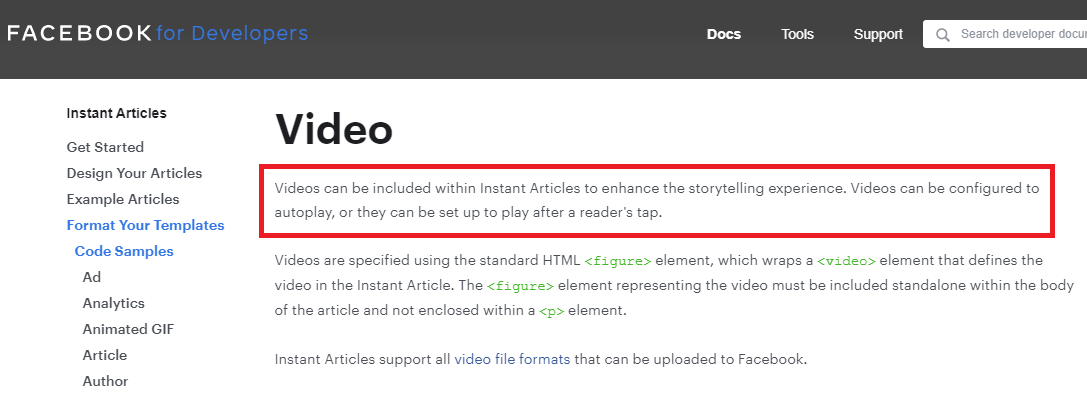Open the Instant Articles section heading
This screenshot has height=400, width=1087.
[116, 113]
